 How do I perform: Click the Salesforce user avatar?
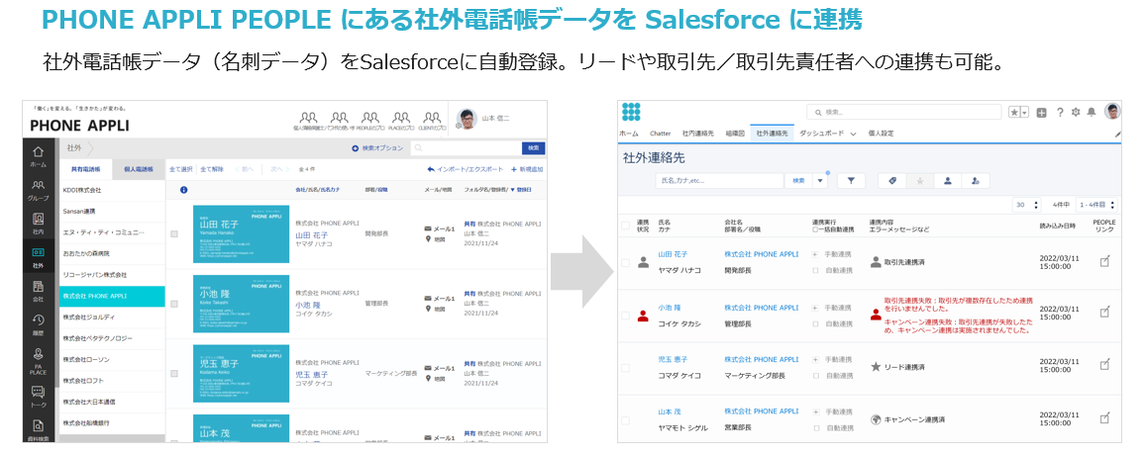(1112, 111)
